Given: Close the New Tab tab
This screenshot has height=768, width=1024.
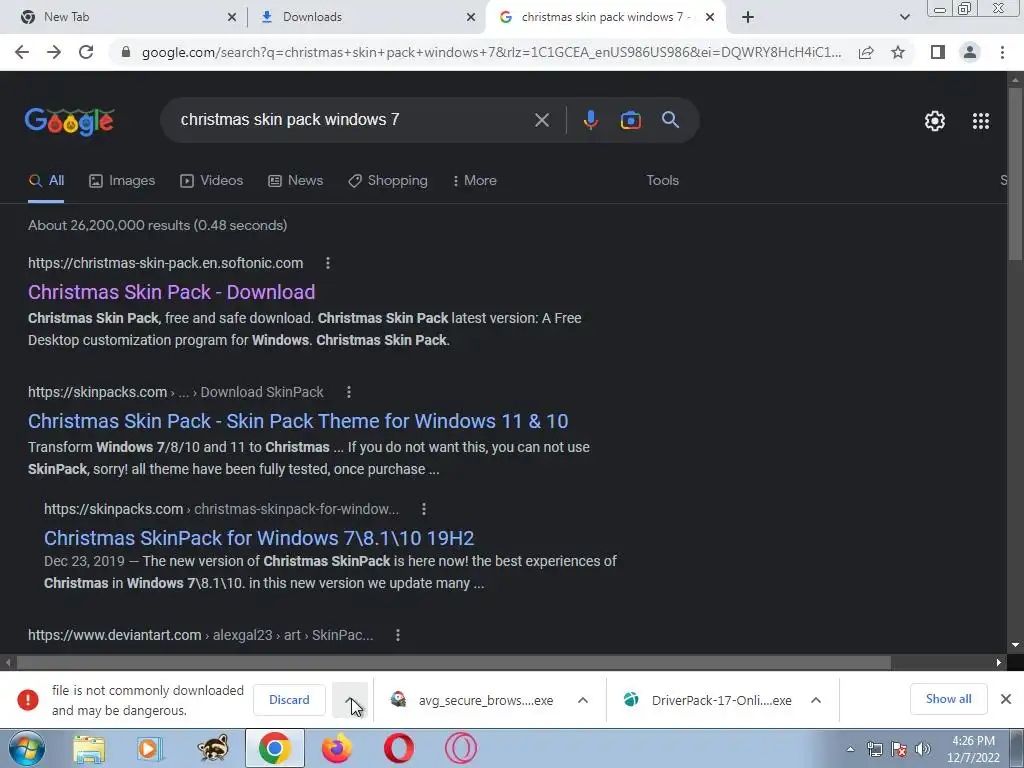Looking at the screenshot, I should 232,17.
